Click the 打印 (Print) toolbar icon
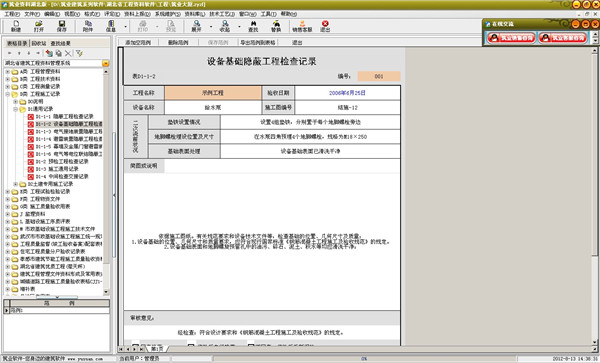The height and width of the screenshot is (363, 600). tap(143, 26)
